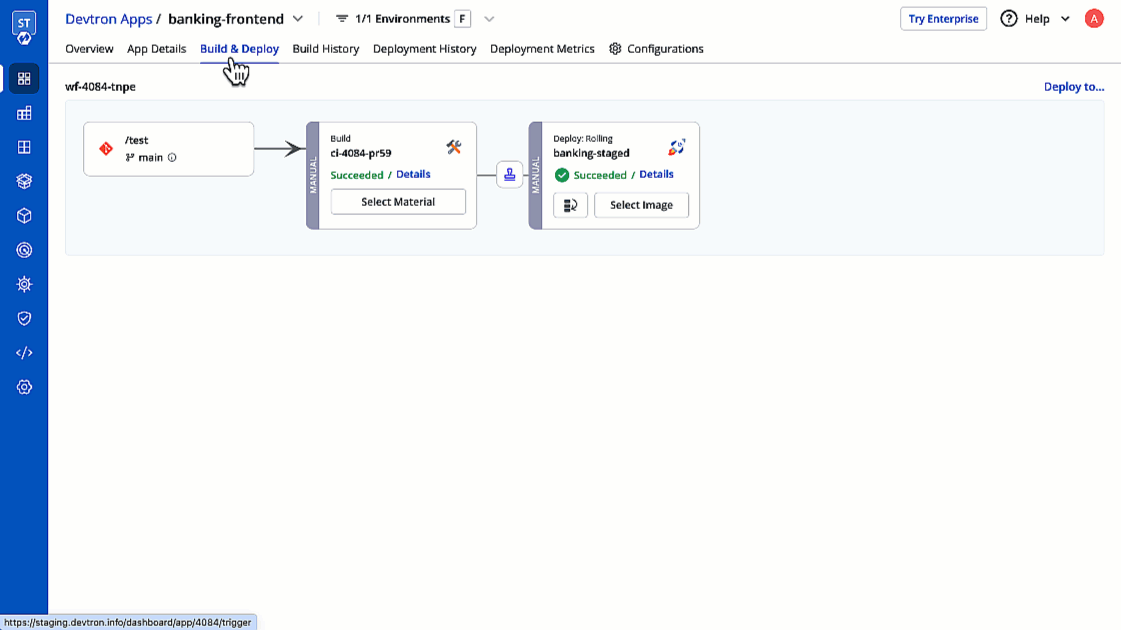Expand the Environments dropdown chevron
Screen dimensions: 1121x630
pos(488,18)
